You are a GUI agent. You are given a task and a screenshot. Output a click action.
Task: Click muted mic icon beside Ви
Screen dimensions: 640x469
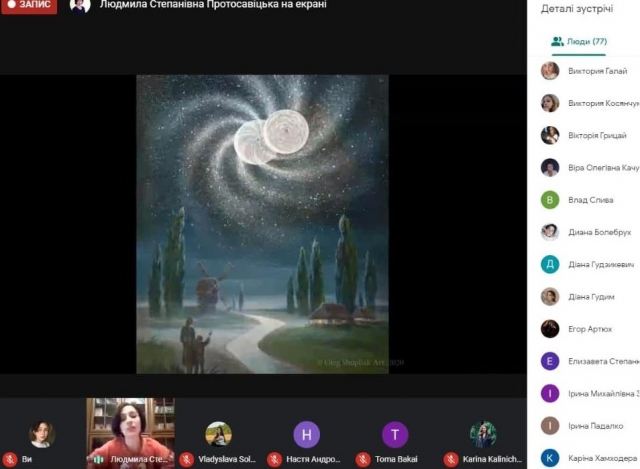(10, 460)
